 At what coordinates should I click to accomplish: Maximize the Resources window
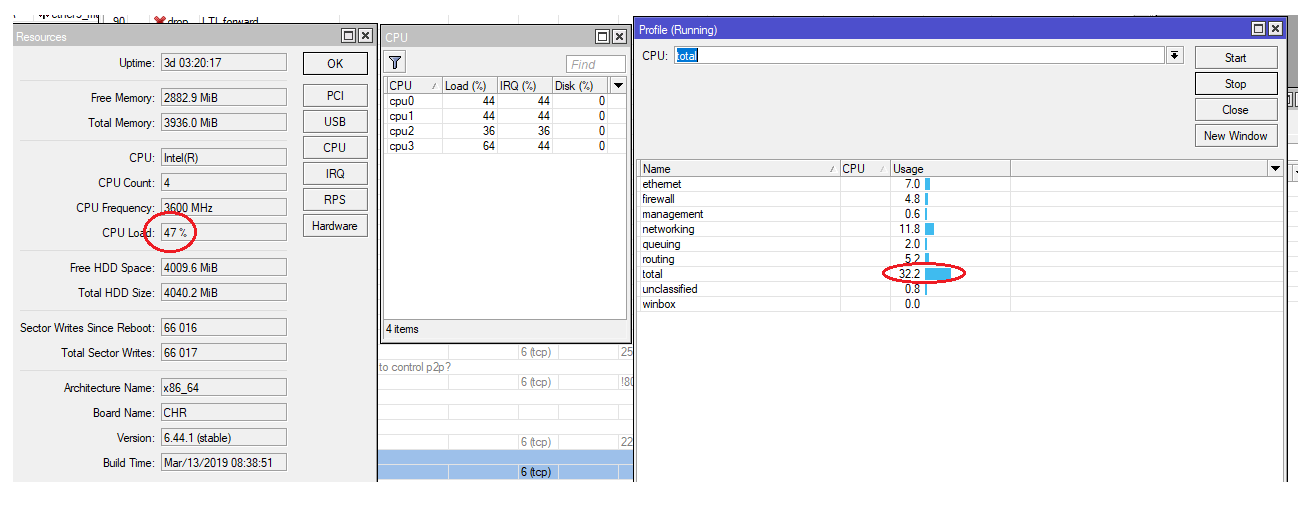click(x=348, y=36)
